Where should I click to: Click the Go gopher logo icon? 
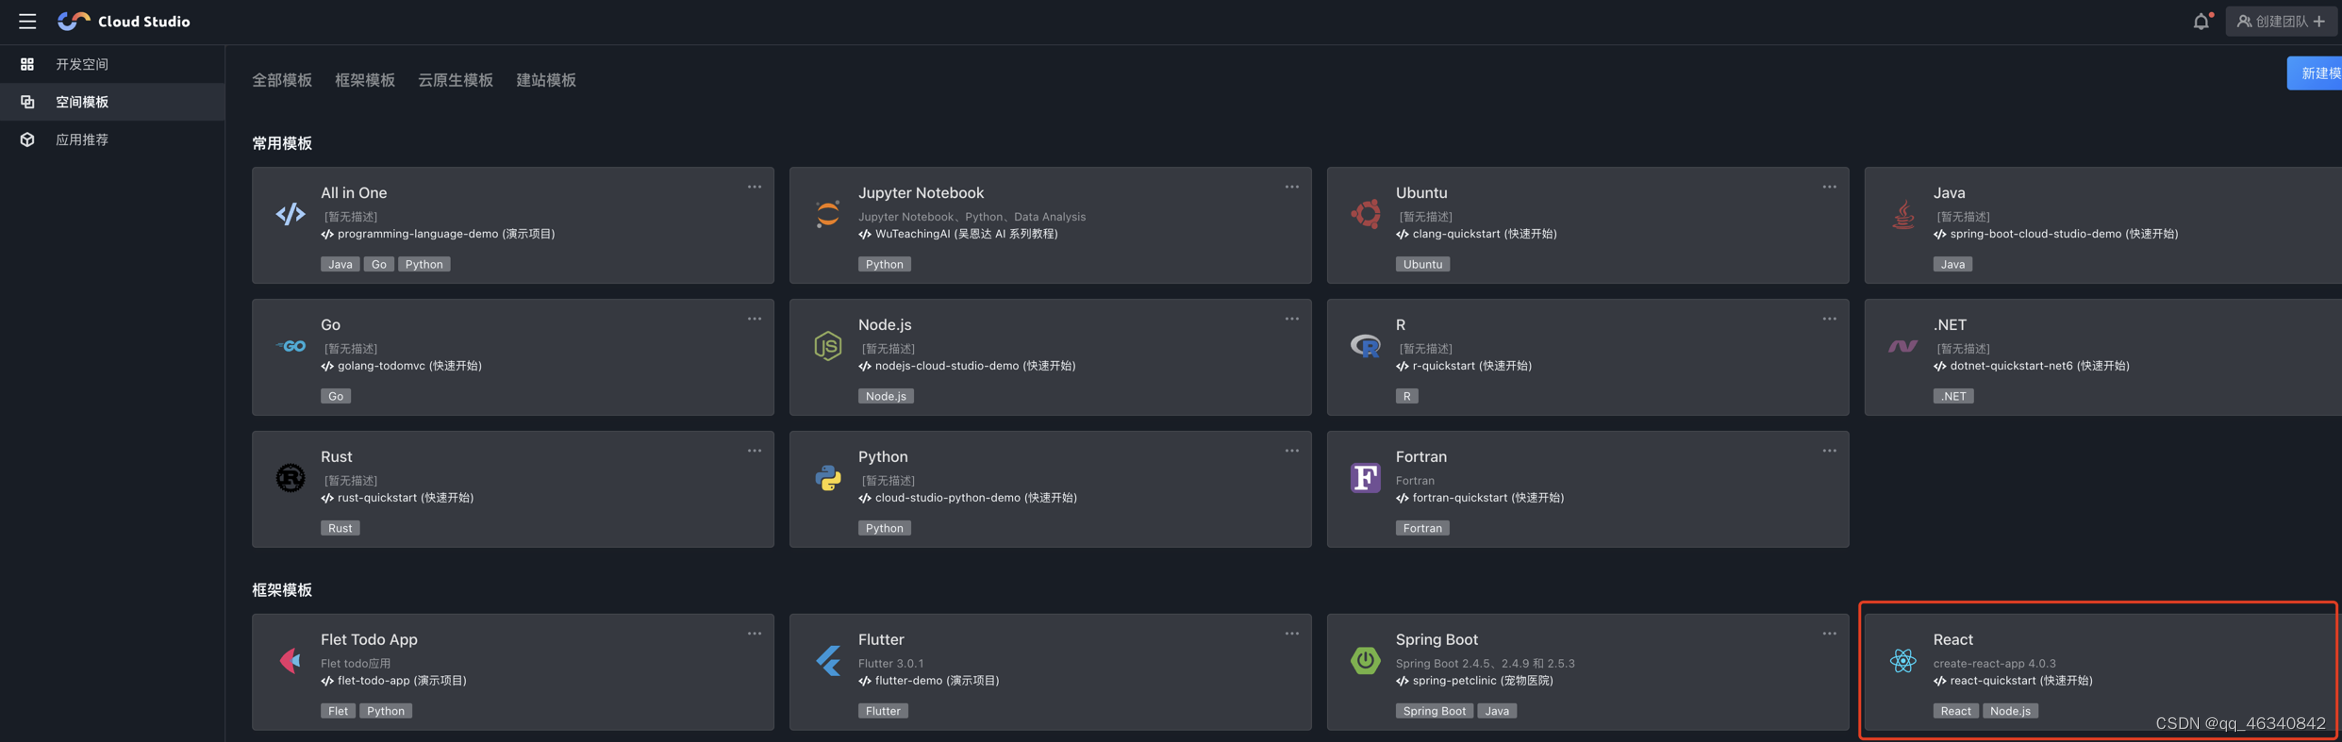[x=290, y=346]
